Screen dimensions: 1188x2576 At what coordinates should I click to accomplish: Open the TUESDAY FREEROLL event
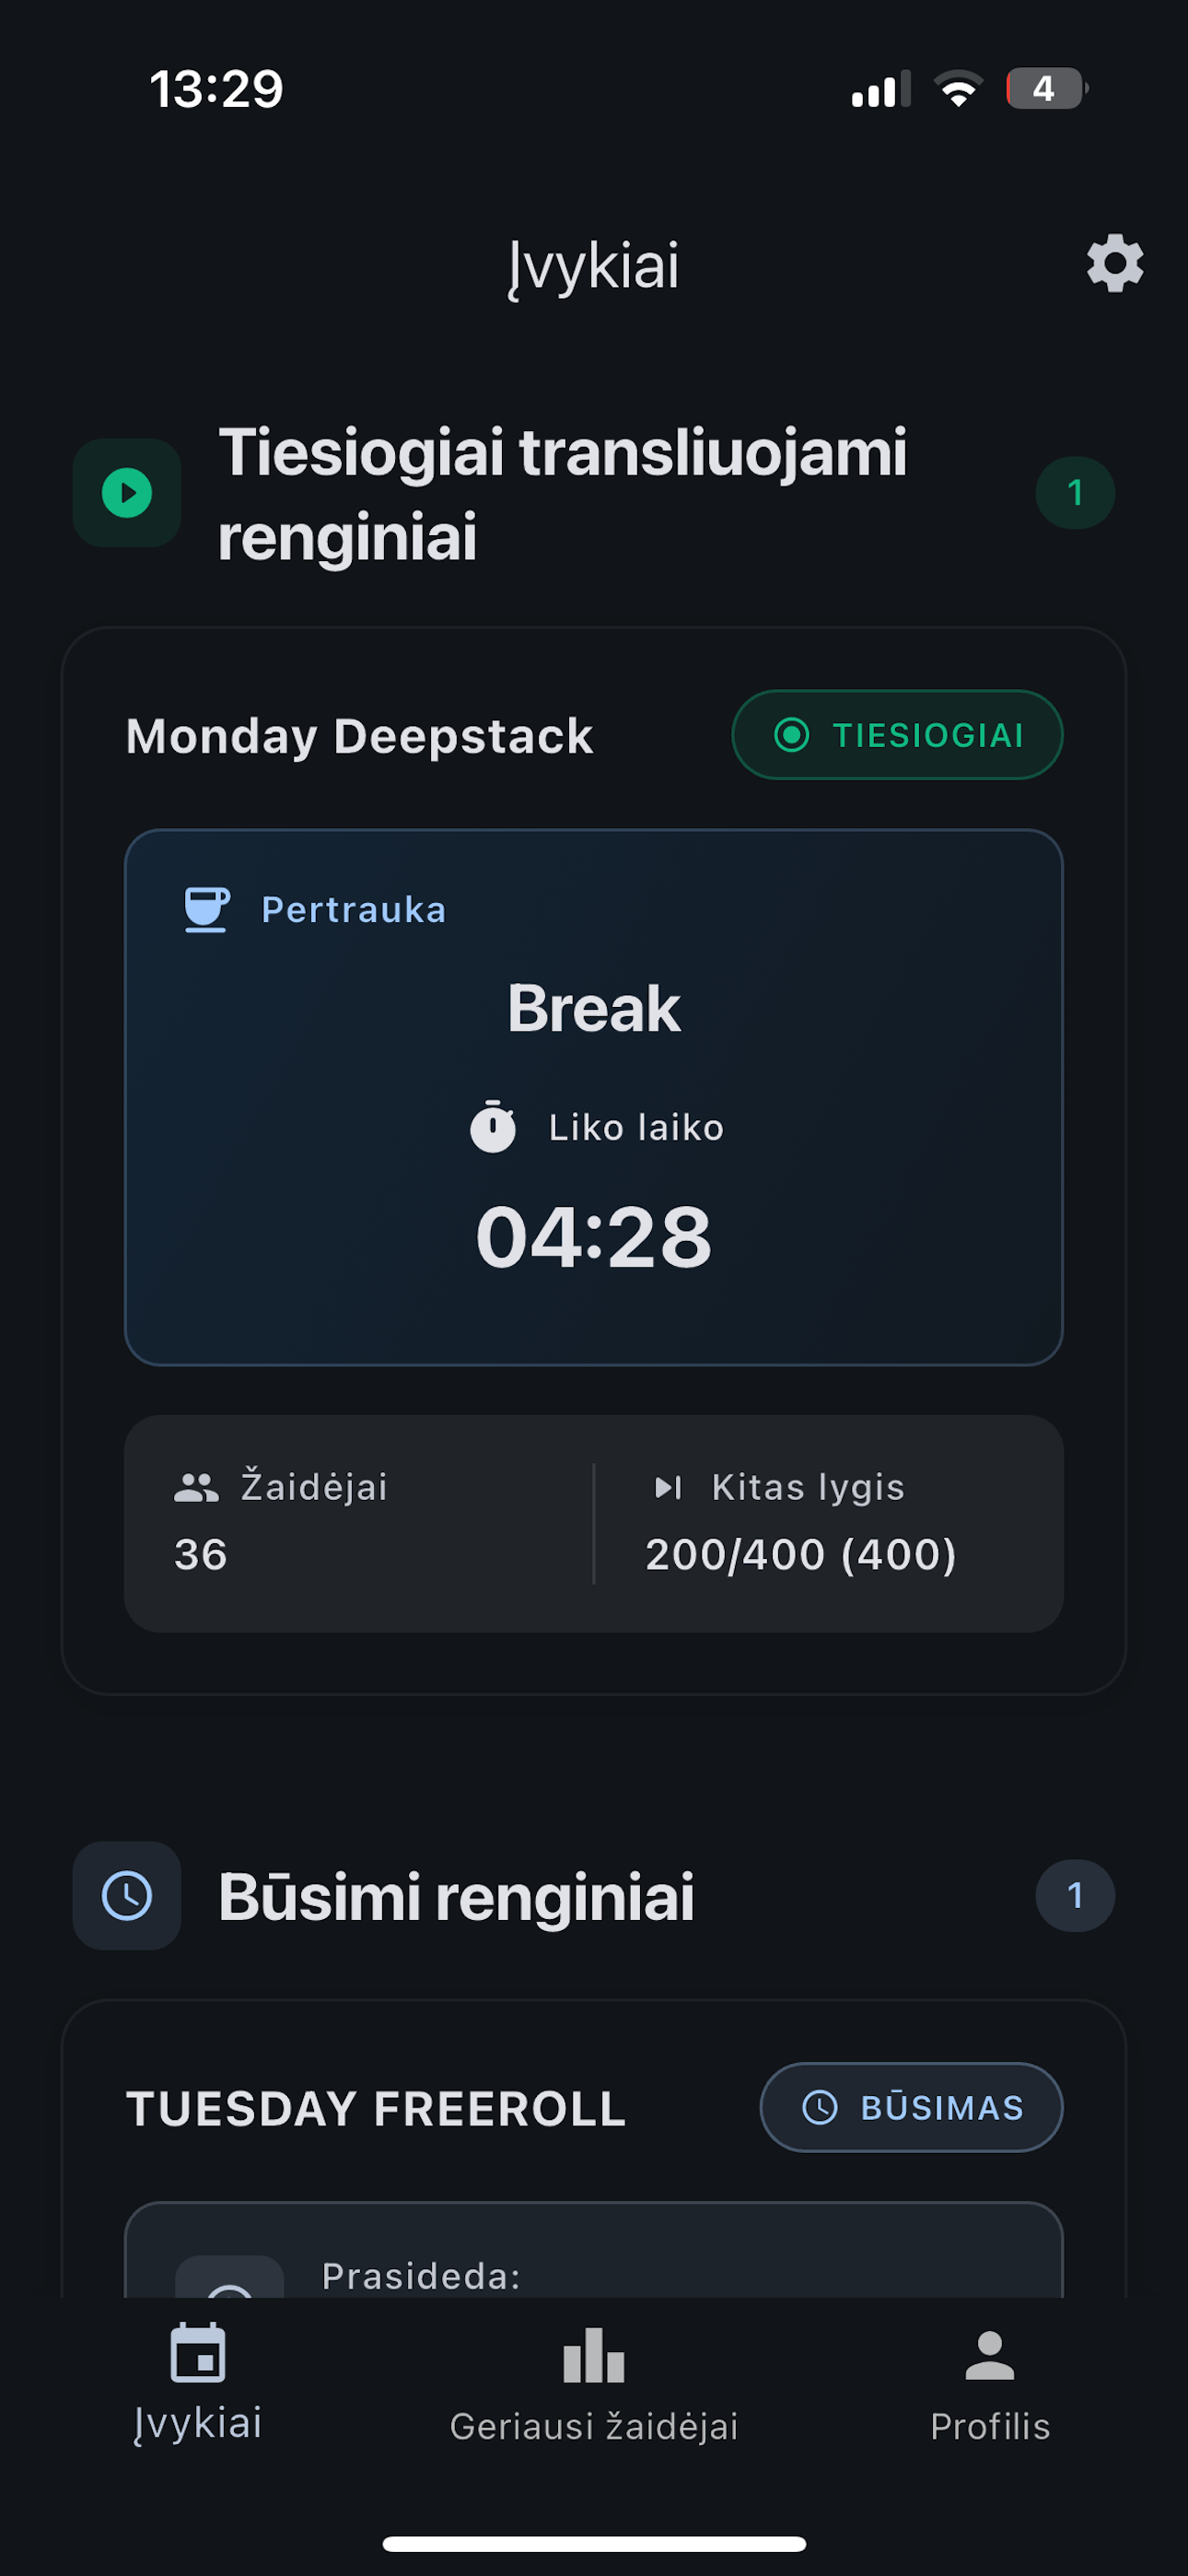376,2109
